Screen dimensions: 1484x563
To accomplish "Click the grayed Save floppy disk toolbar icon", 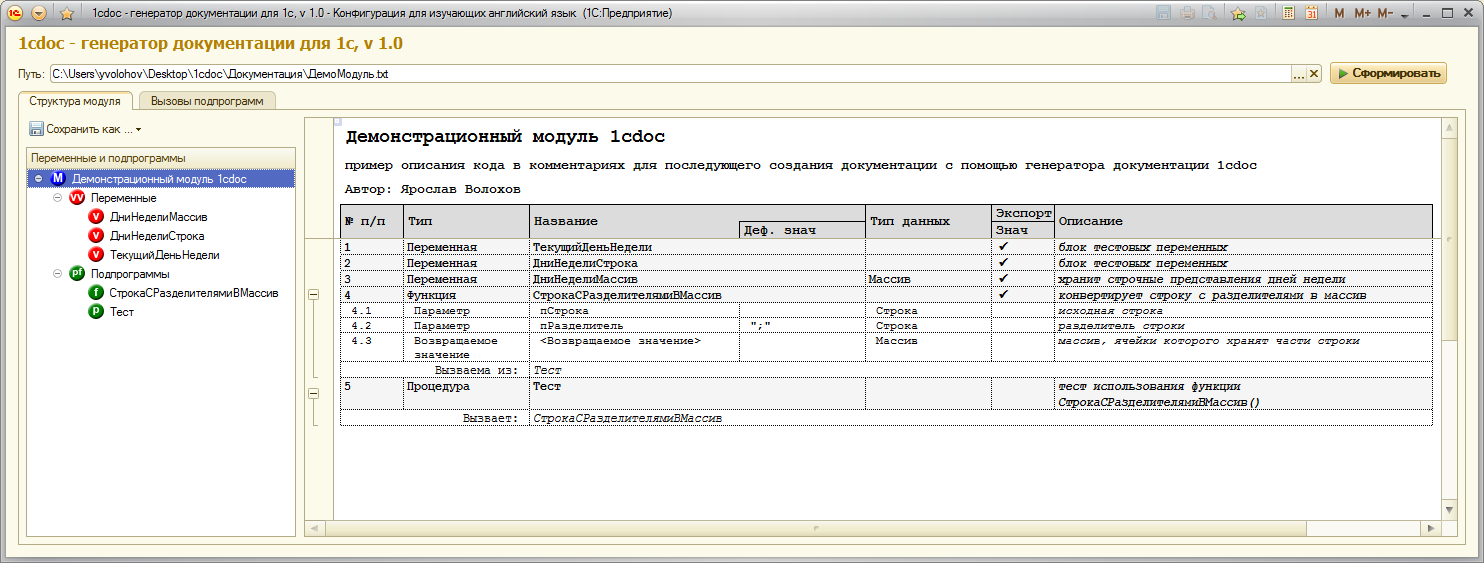I will click(x=1163, y=14).
